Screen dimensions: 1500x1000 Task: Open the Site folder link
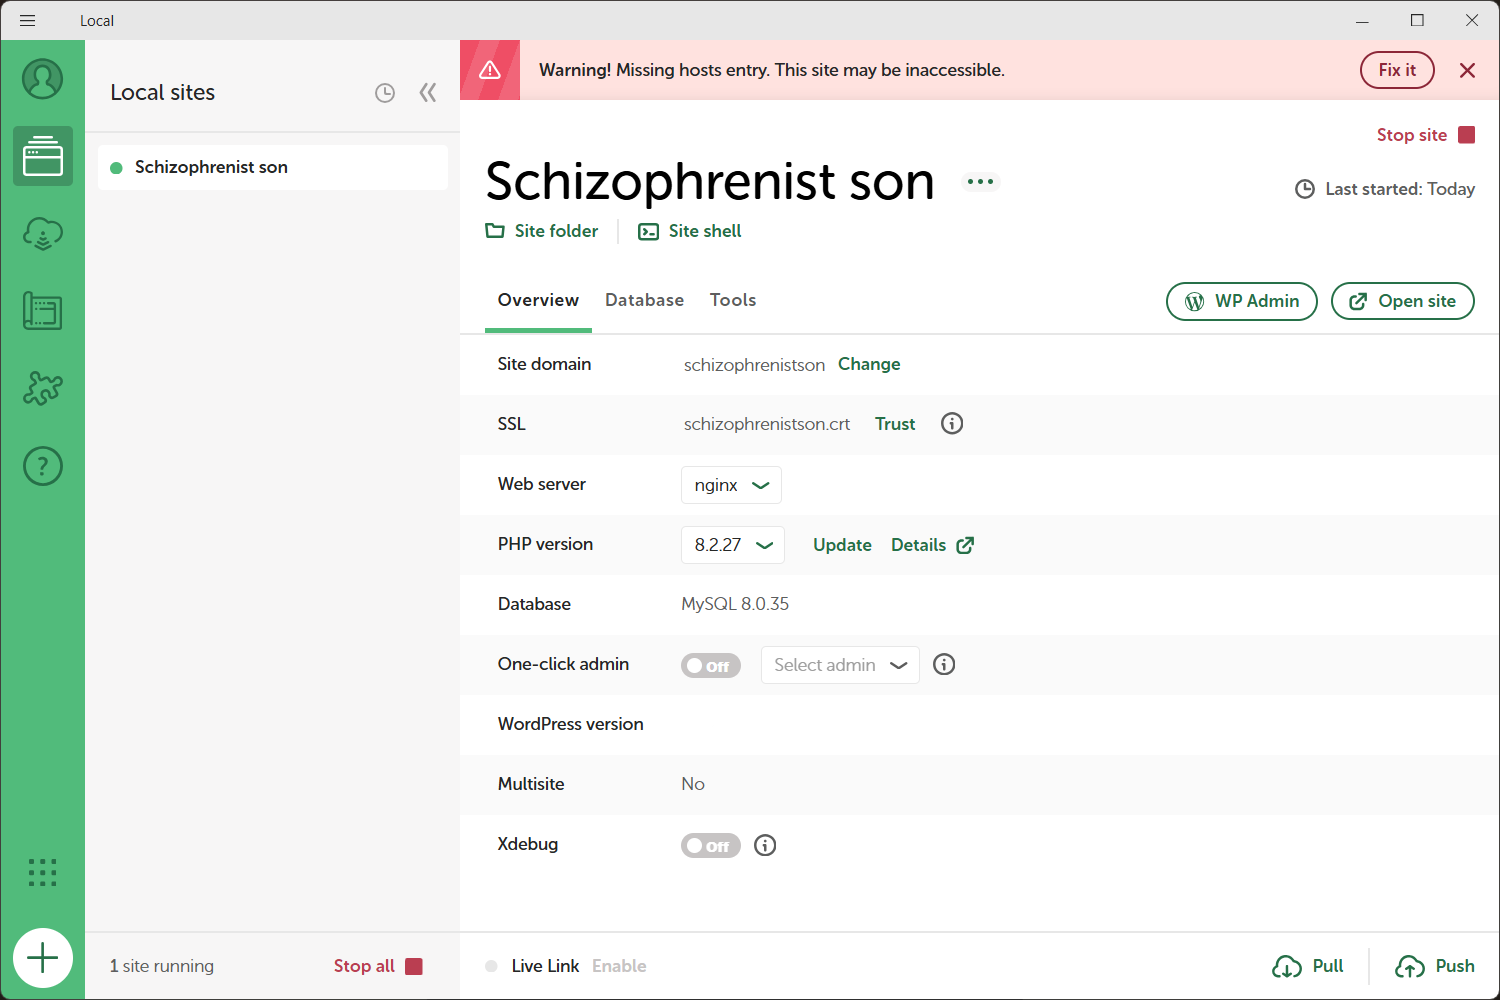pos(542,231)
